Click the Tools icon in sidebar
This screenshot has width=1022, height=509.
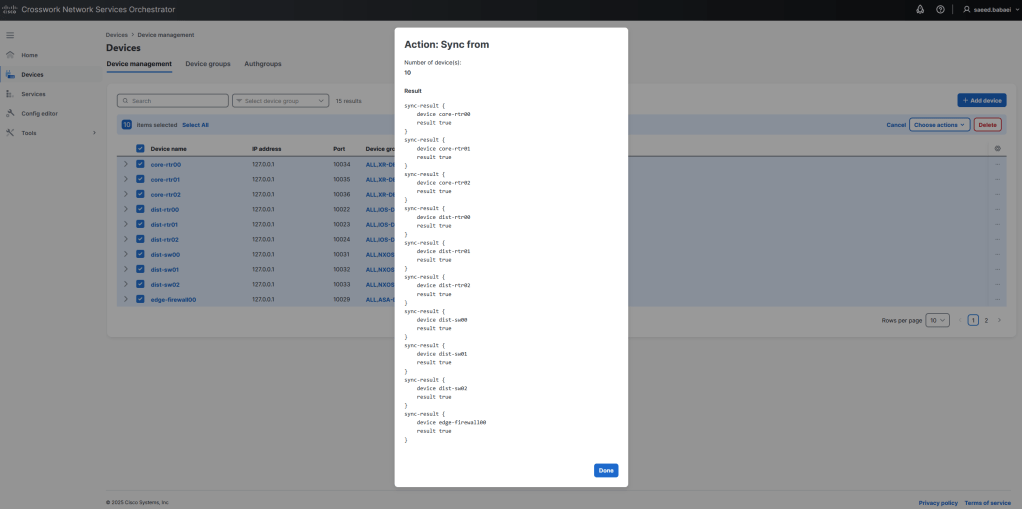(10, 132)
